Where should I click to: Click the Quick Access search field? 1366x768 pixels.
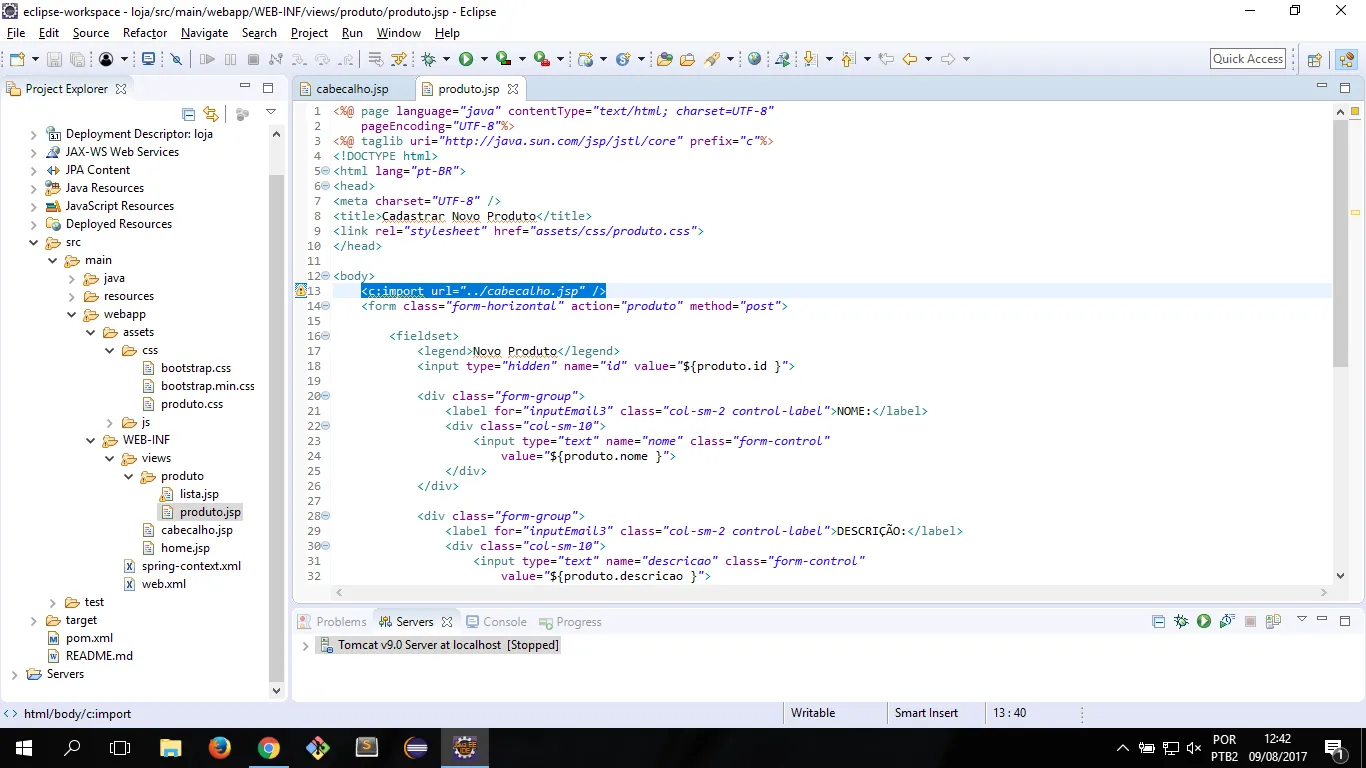pyautogui.click(x=1247, y=59)
